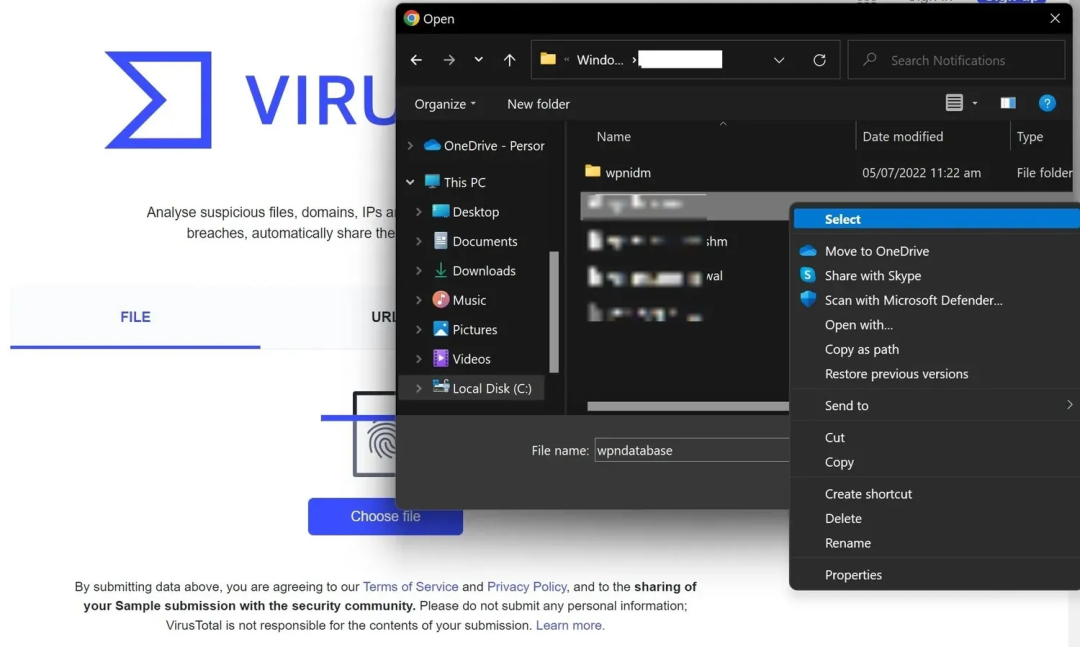Expand the address path dropdown
Screen dimensions: 1080x647
pos(779,60)
